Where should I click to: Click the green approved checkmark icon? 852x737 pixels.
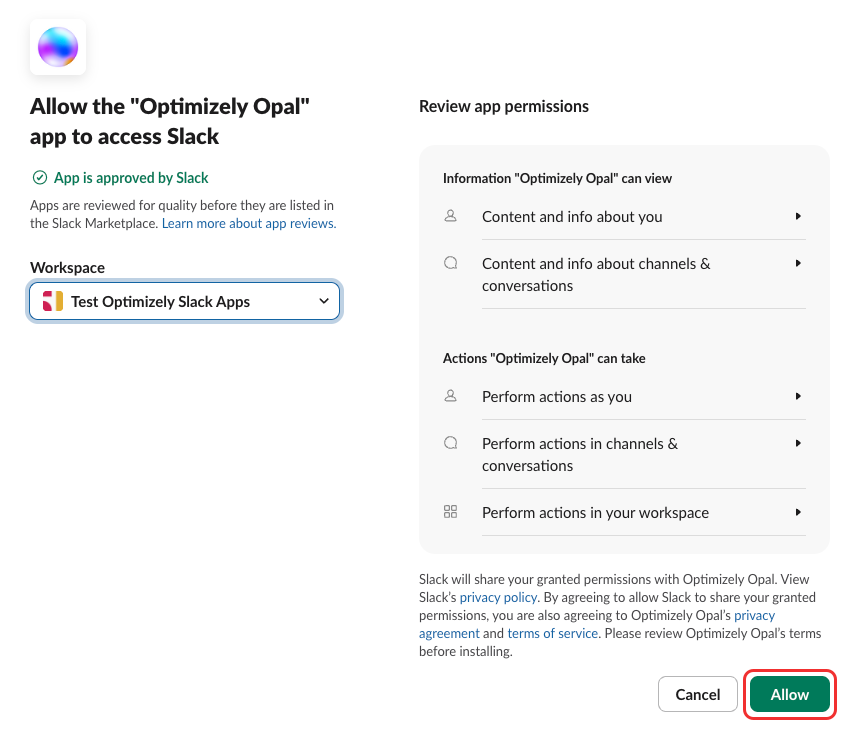[40, 178]
